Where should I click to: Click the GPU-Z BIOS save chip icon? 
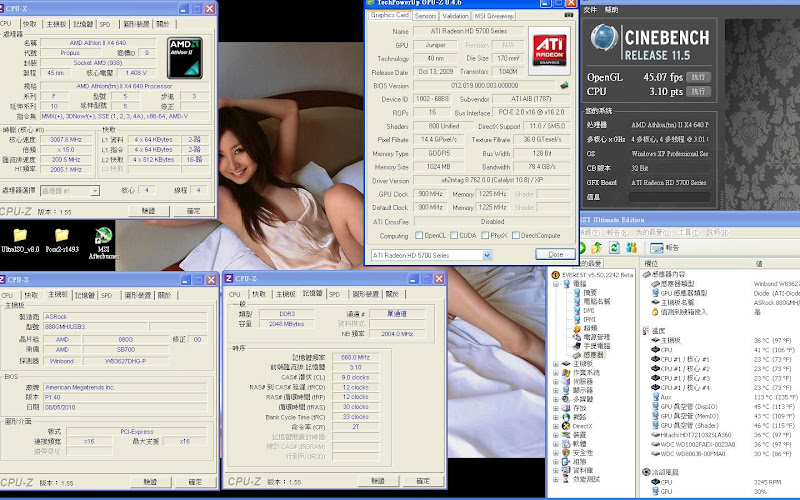564,85
